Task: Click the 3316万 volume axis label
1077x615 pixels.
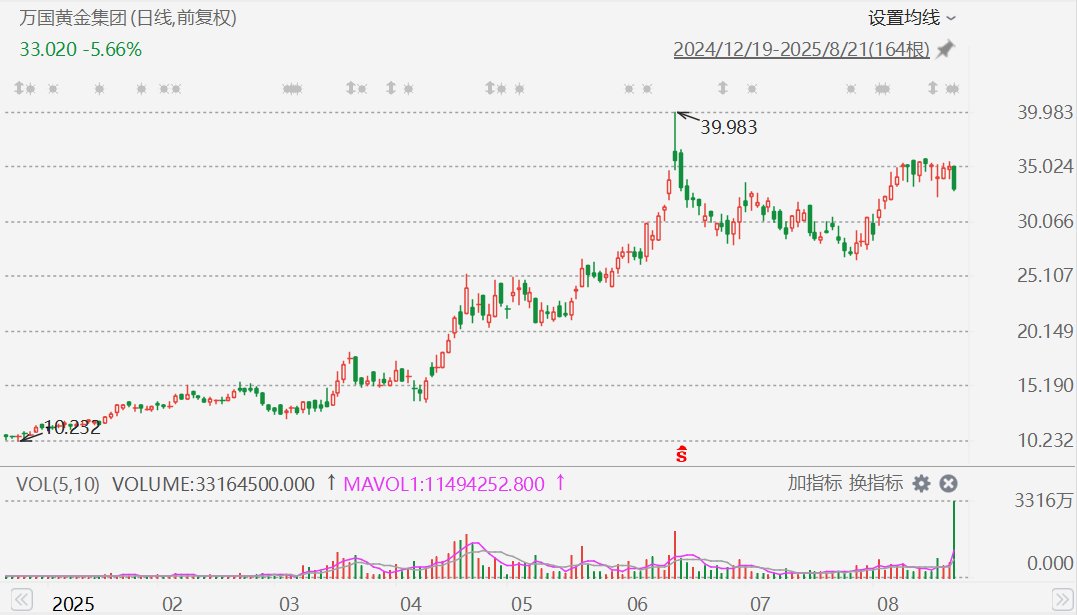Action: [x=1043, y=500]
